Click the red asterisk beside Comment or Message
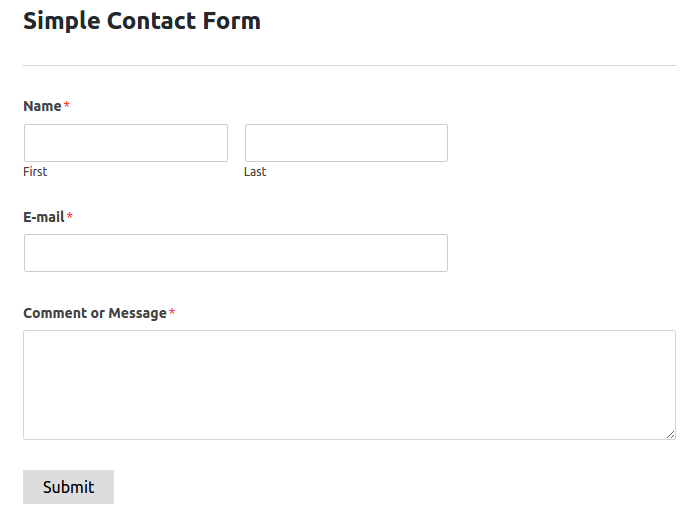Viewport: 690px width, 511px height. tap(172, 312)
